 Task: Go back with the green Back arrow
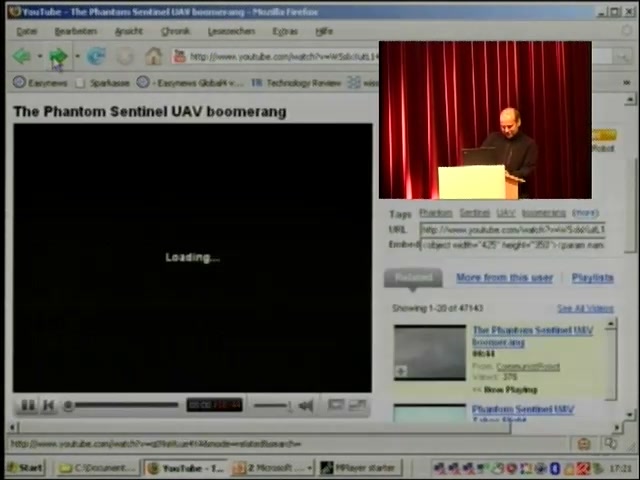click(x=22, y=56)
